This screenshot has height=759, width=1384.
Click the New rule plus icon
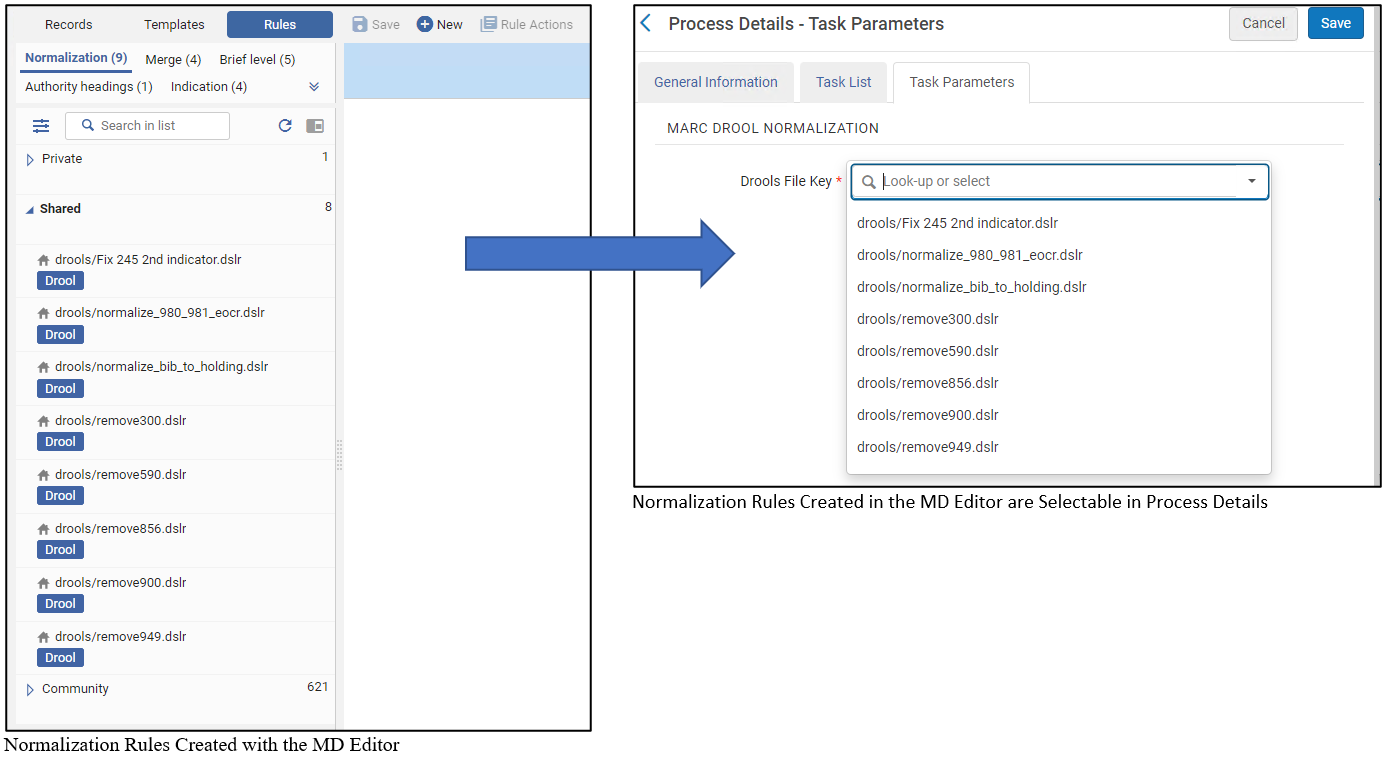click(425, 24)
